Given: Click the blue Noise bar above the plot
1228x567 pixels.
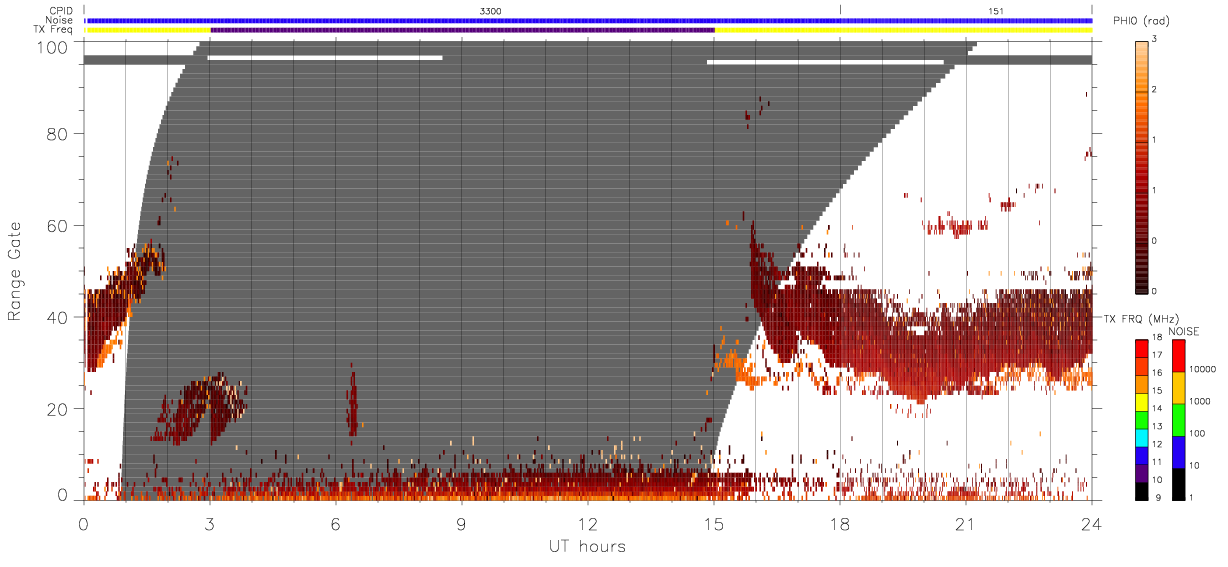Looking at the screenshot, I should (588, 20).
